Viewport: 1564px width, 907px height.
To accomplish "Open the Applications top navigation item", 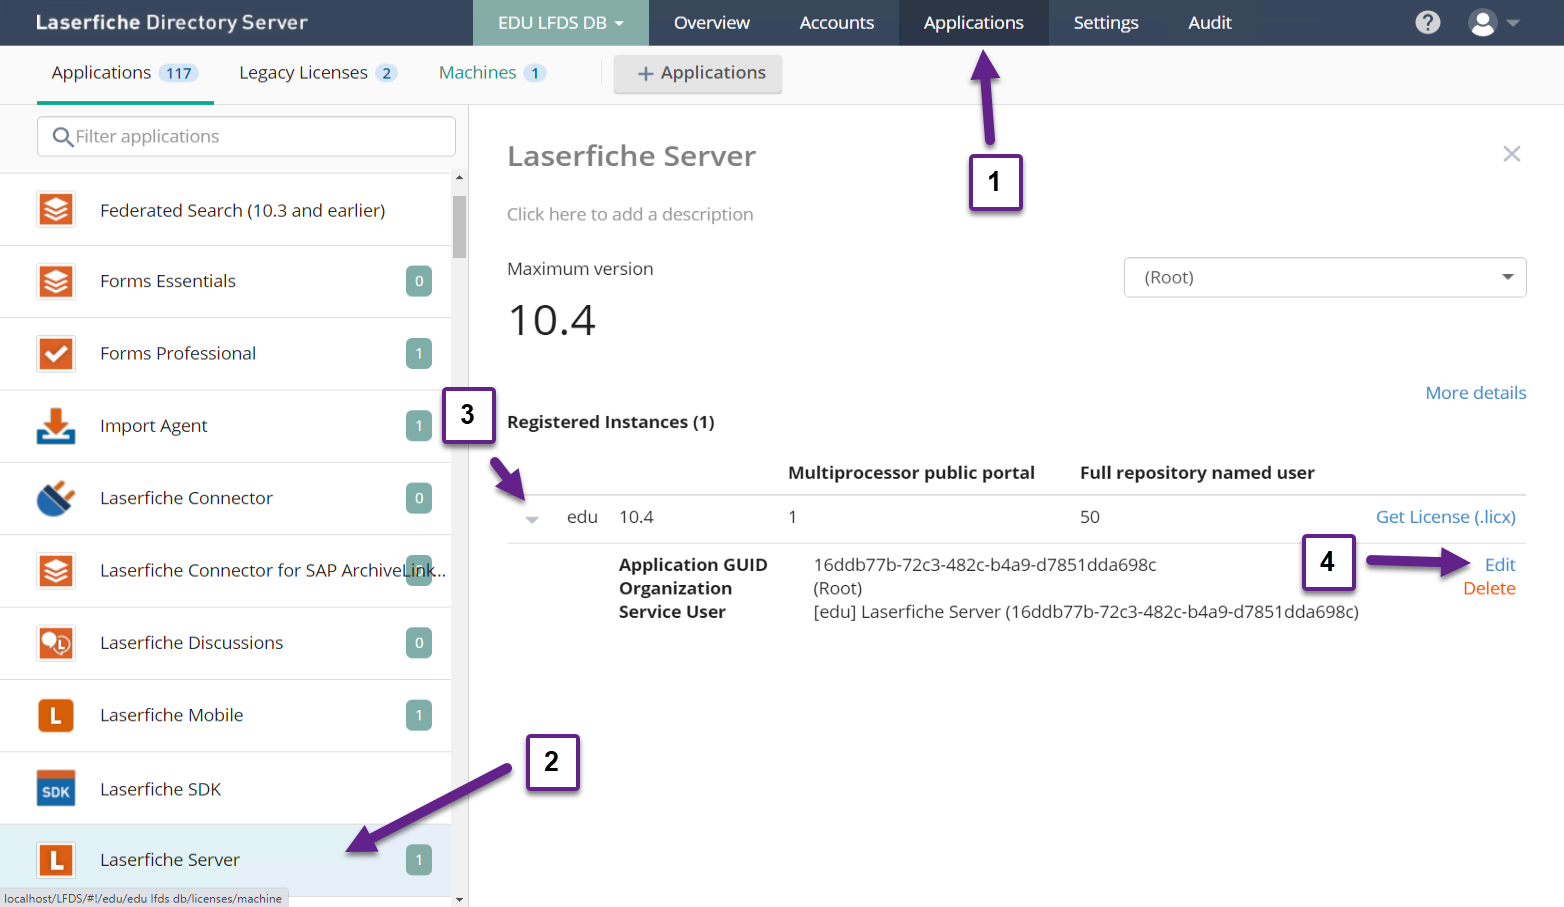I will pyautogui.click(x=974, y=22).
